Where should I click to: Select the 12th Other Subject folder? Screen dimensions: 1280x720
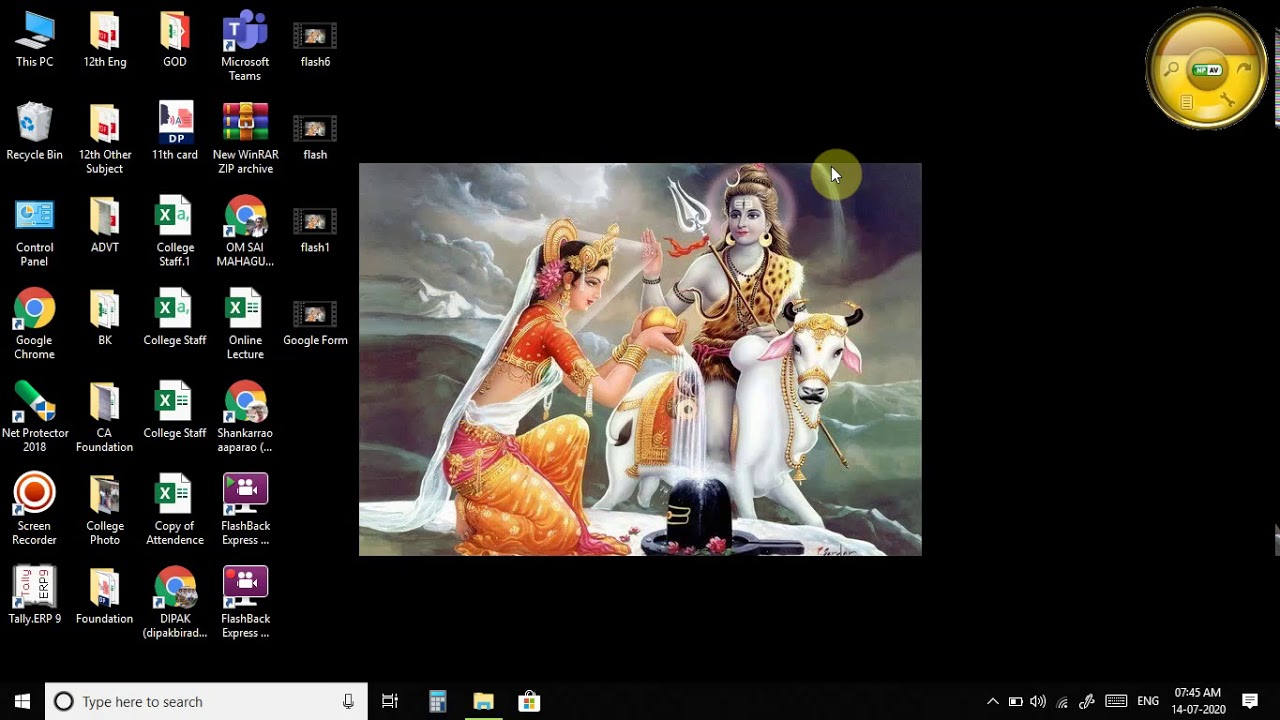pos(104,140)
